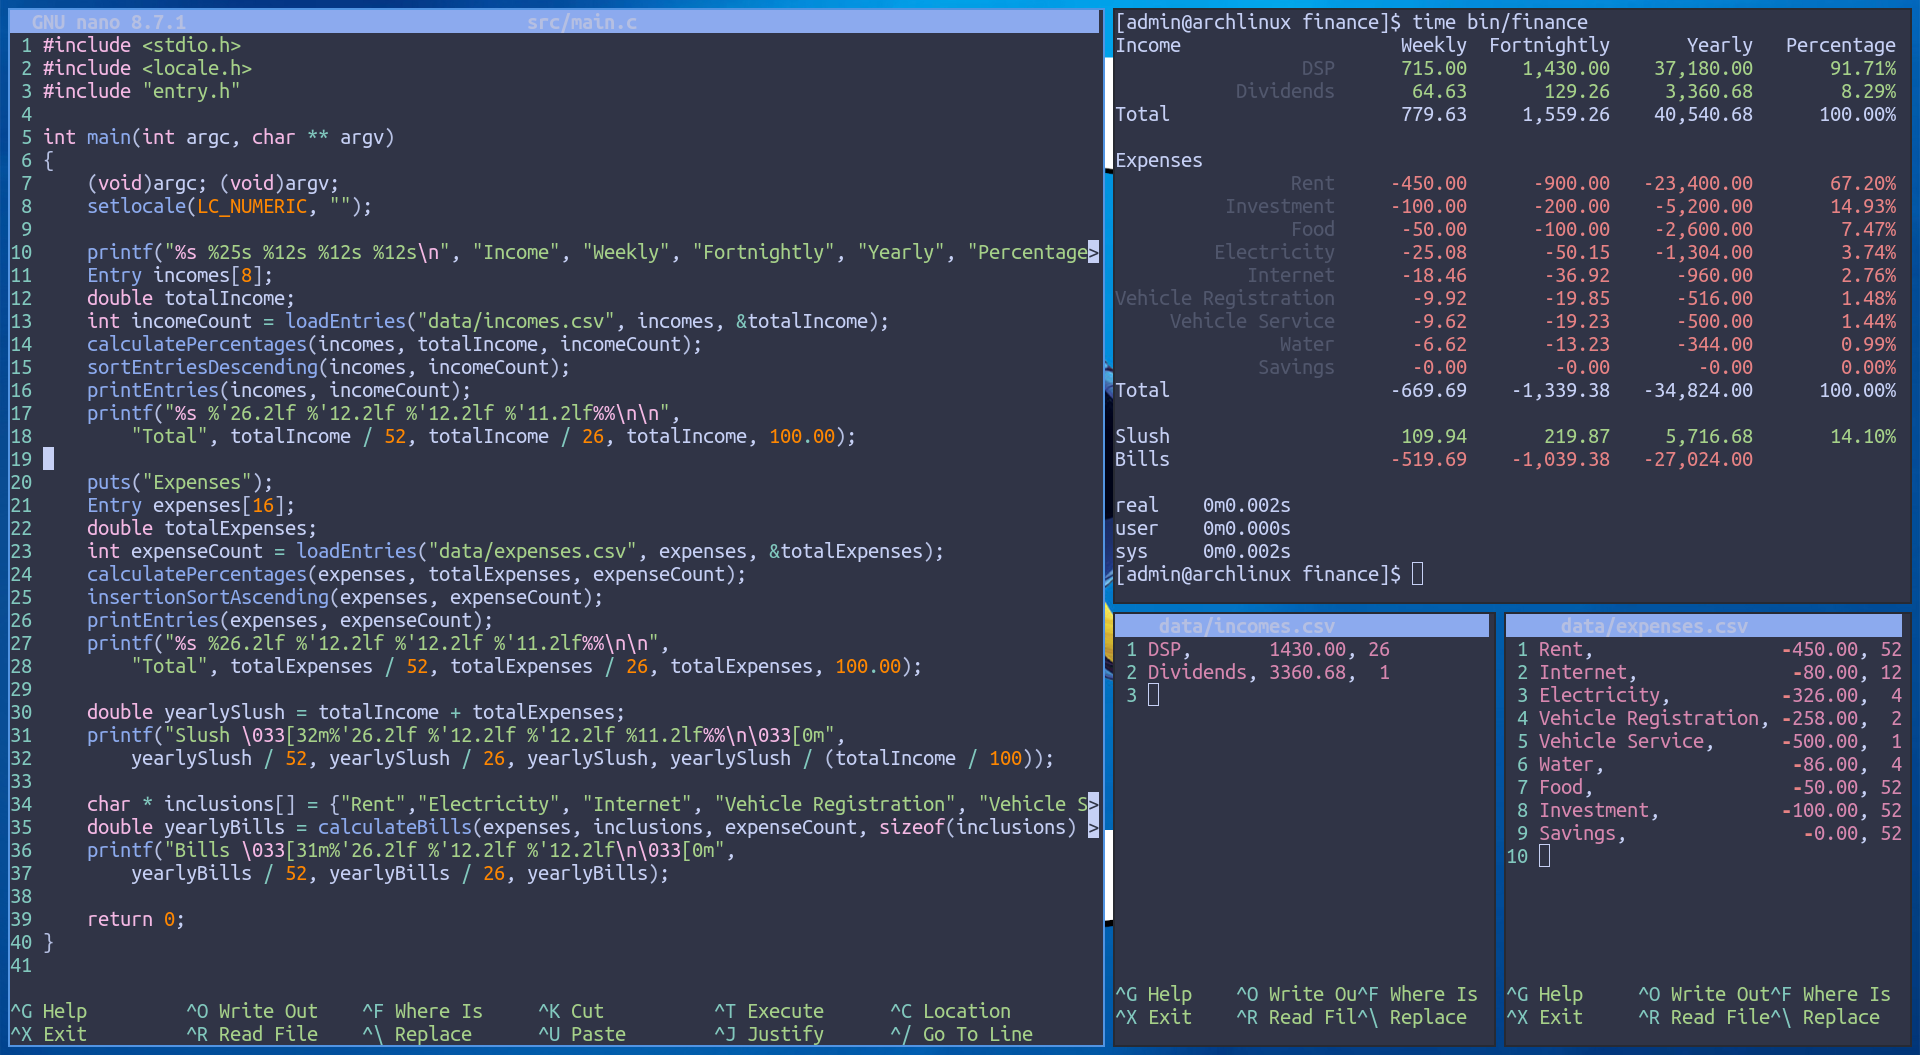Click the Bills yearly value -27,024.00

pyautogui.click(x=1697, y=459)
